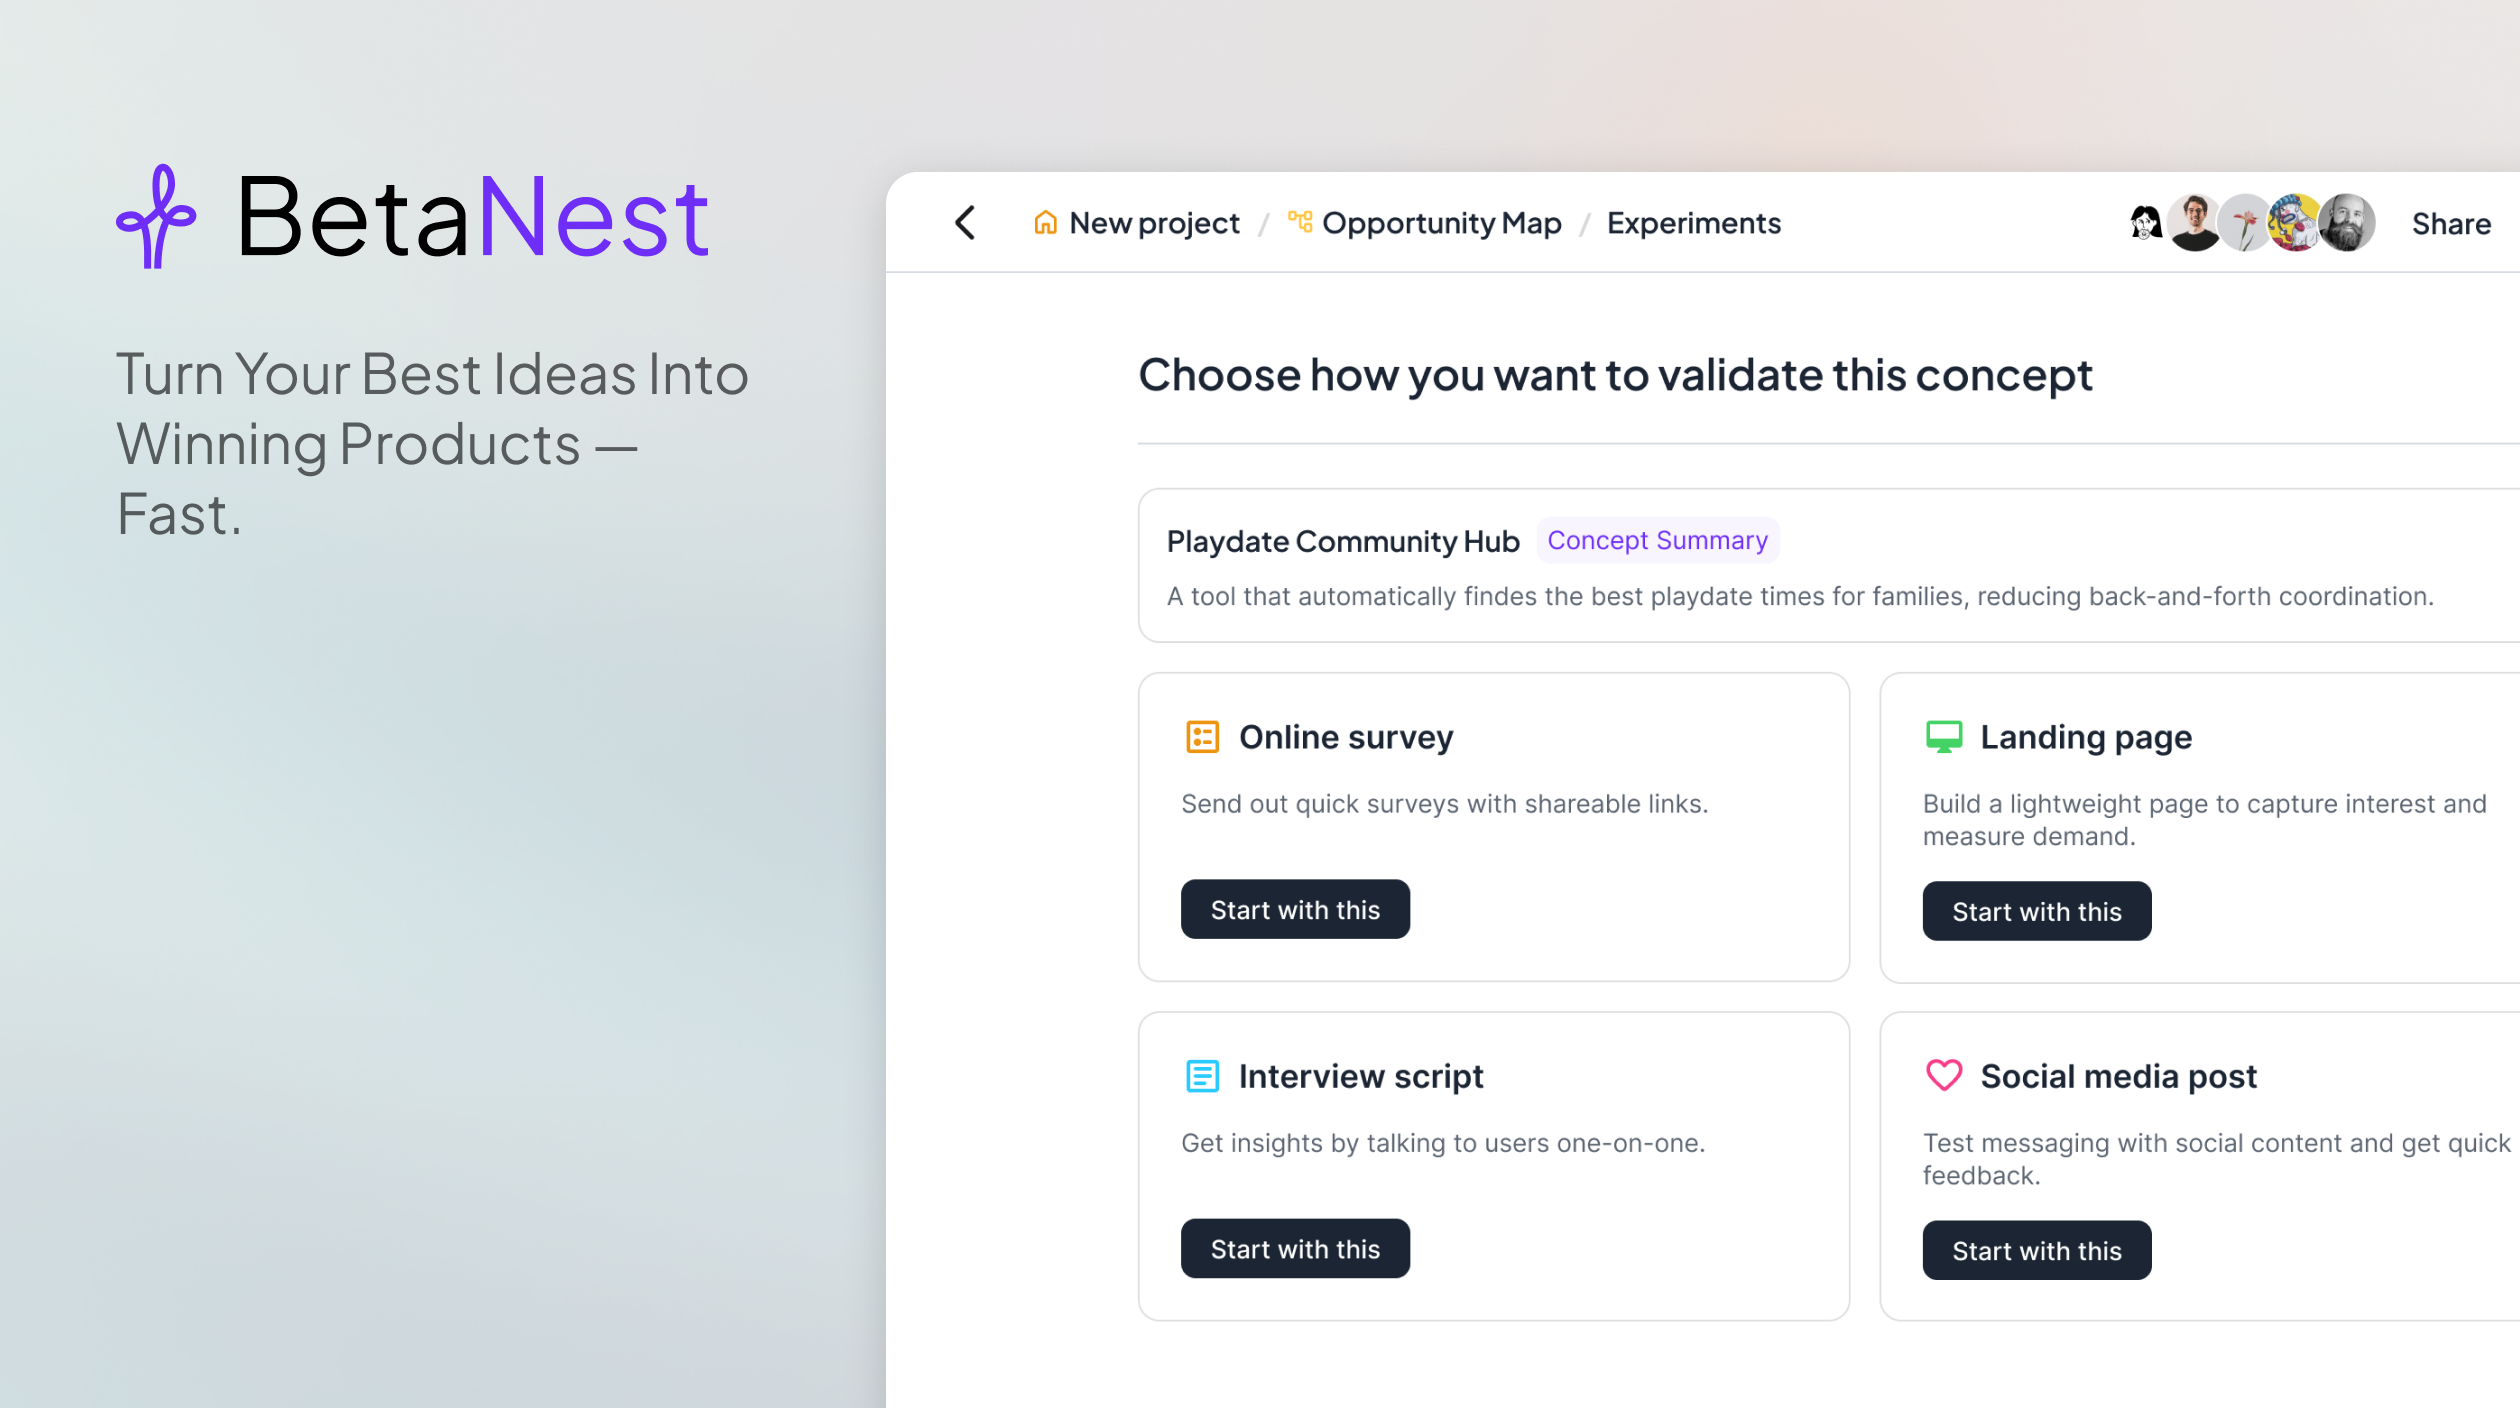Click the bearded collaborator avatar
This screenshot has width=2520, height=1408.
pyautogui.click(x=2347, y=223)
